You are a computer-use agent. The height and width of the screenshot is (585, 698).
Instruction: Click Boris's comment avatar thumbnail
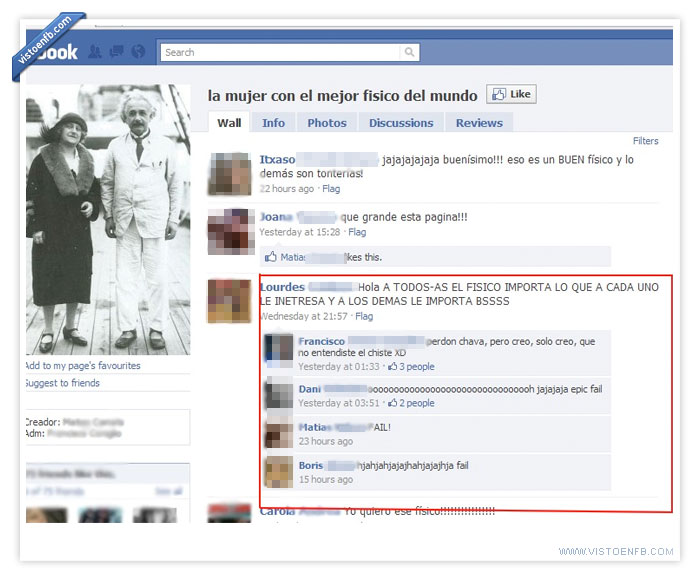point(280,471)
